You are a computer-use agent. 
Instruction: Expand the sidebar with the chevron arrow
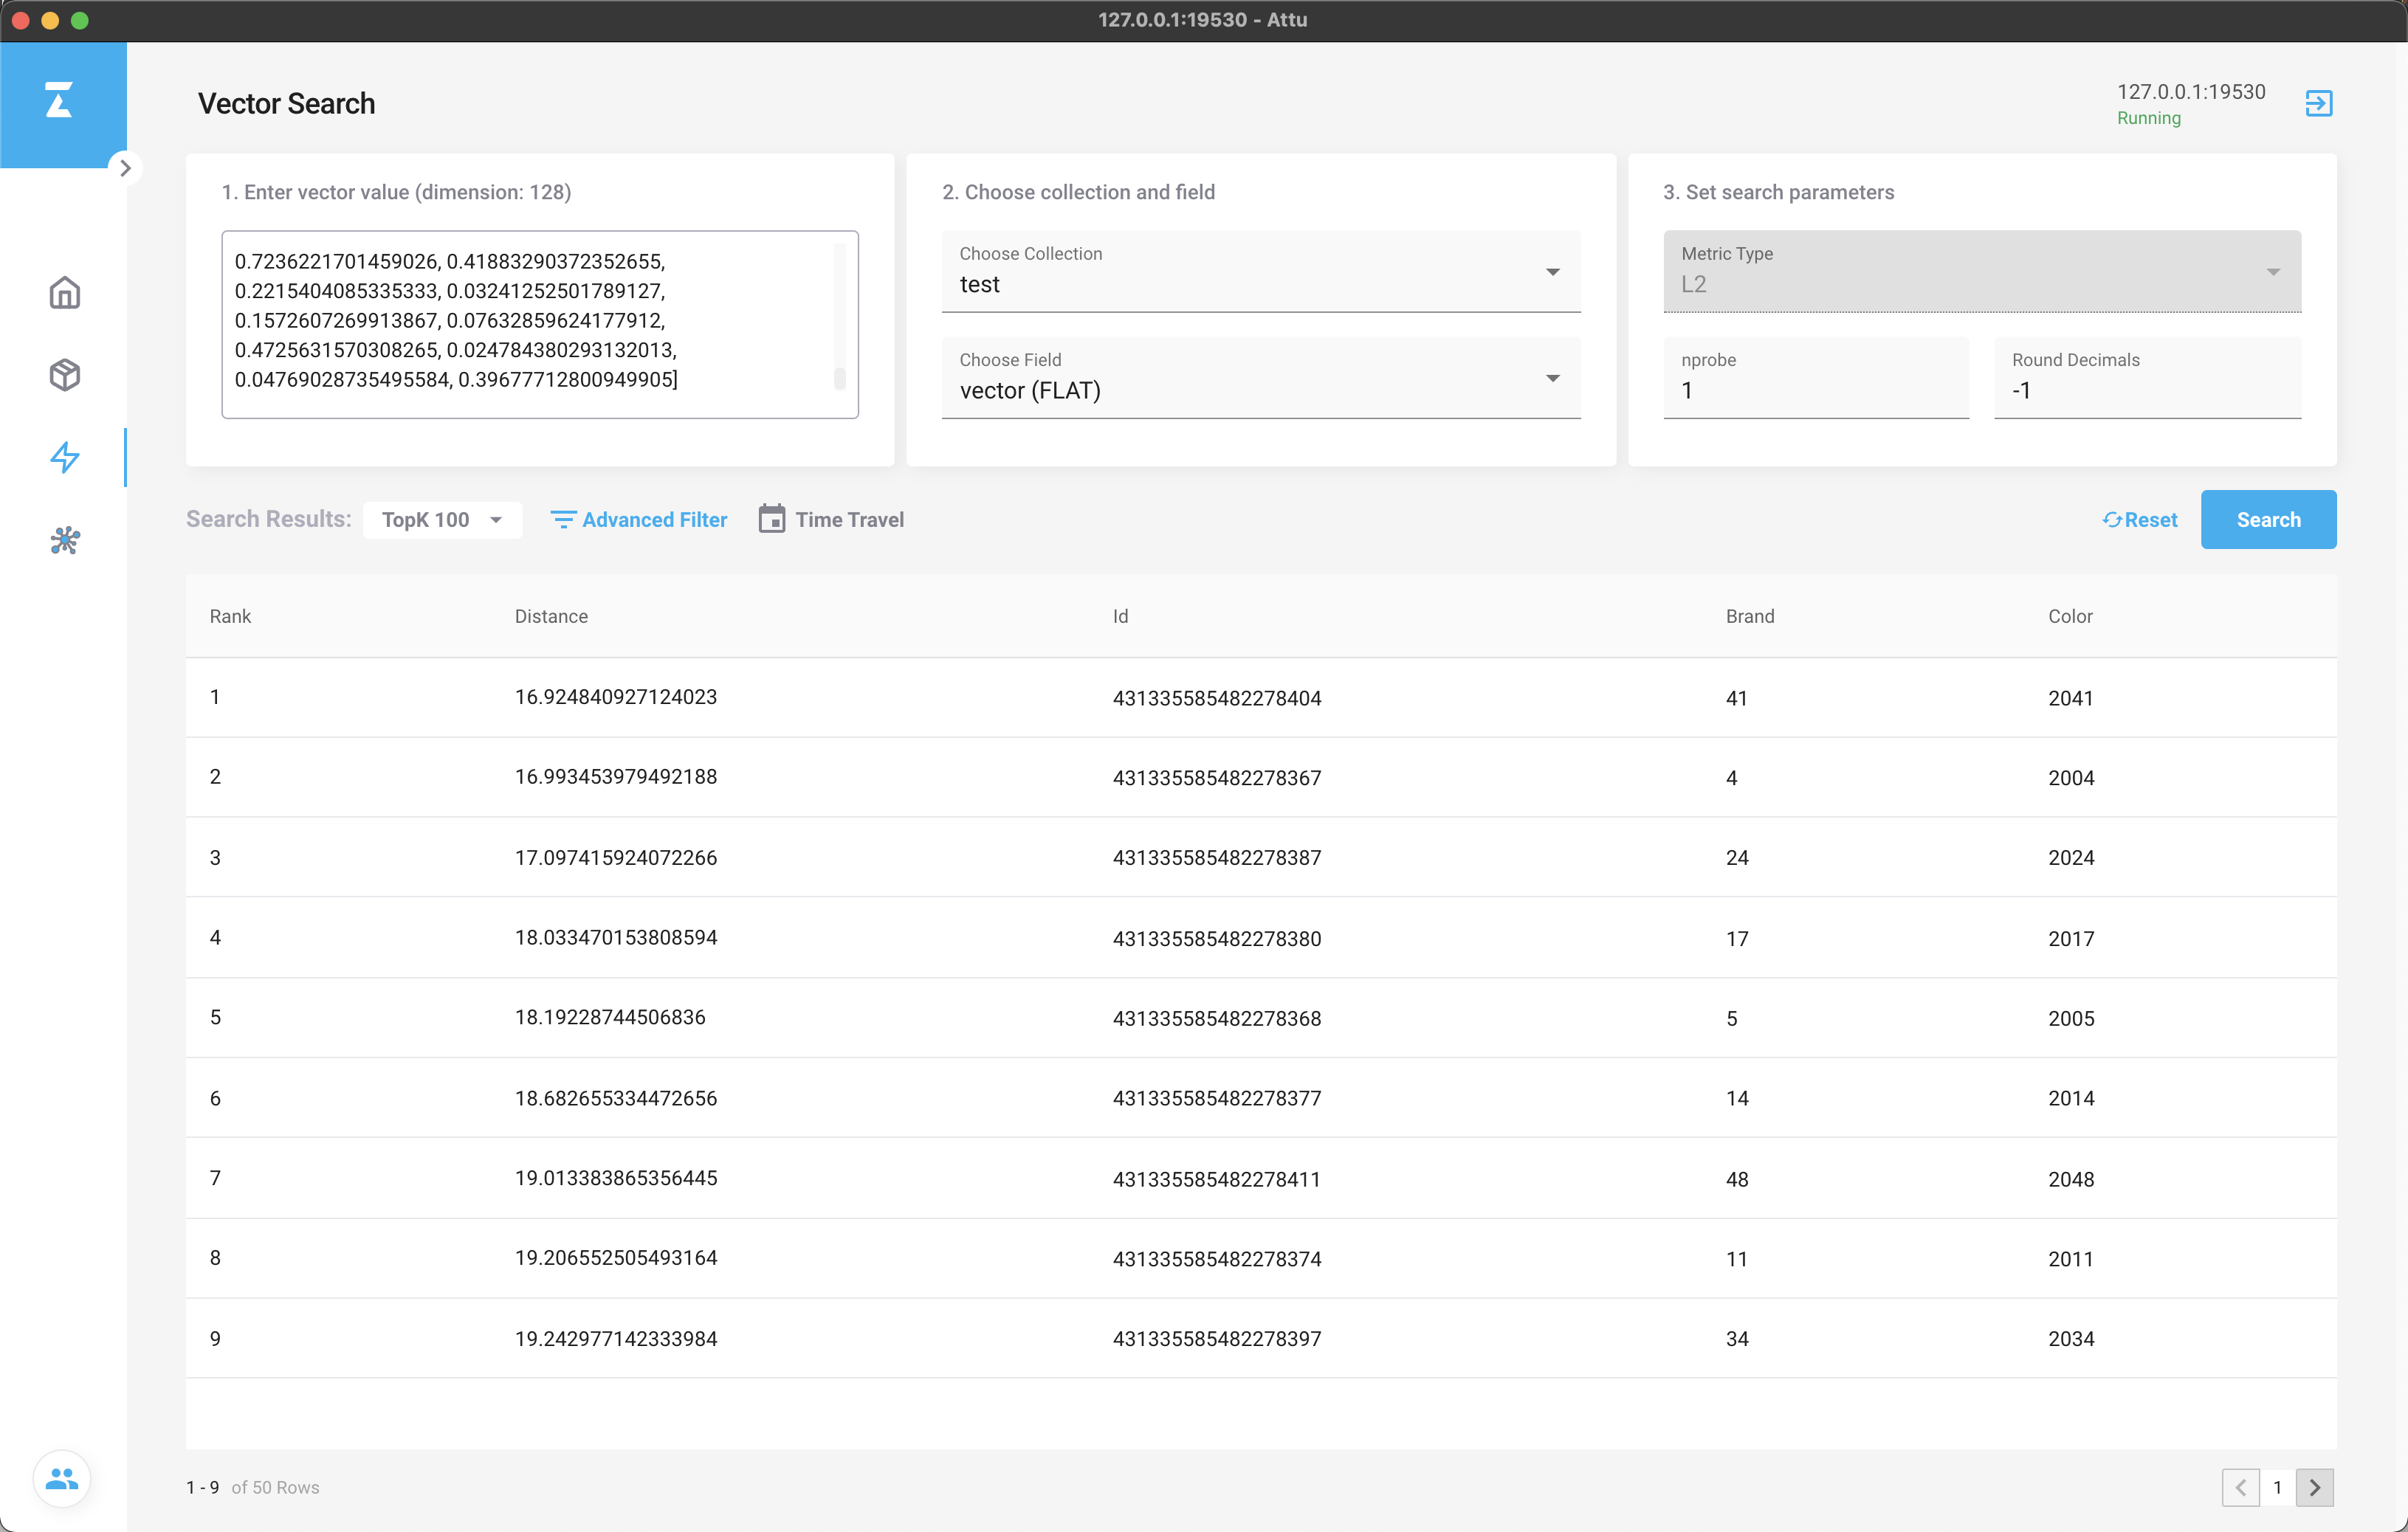point(125,168)
